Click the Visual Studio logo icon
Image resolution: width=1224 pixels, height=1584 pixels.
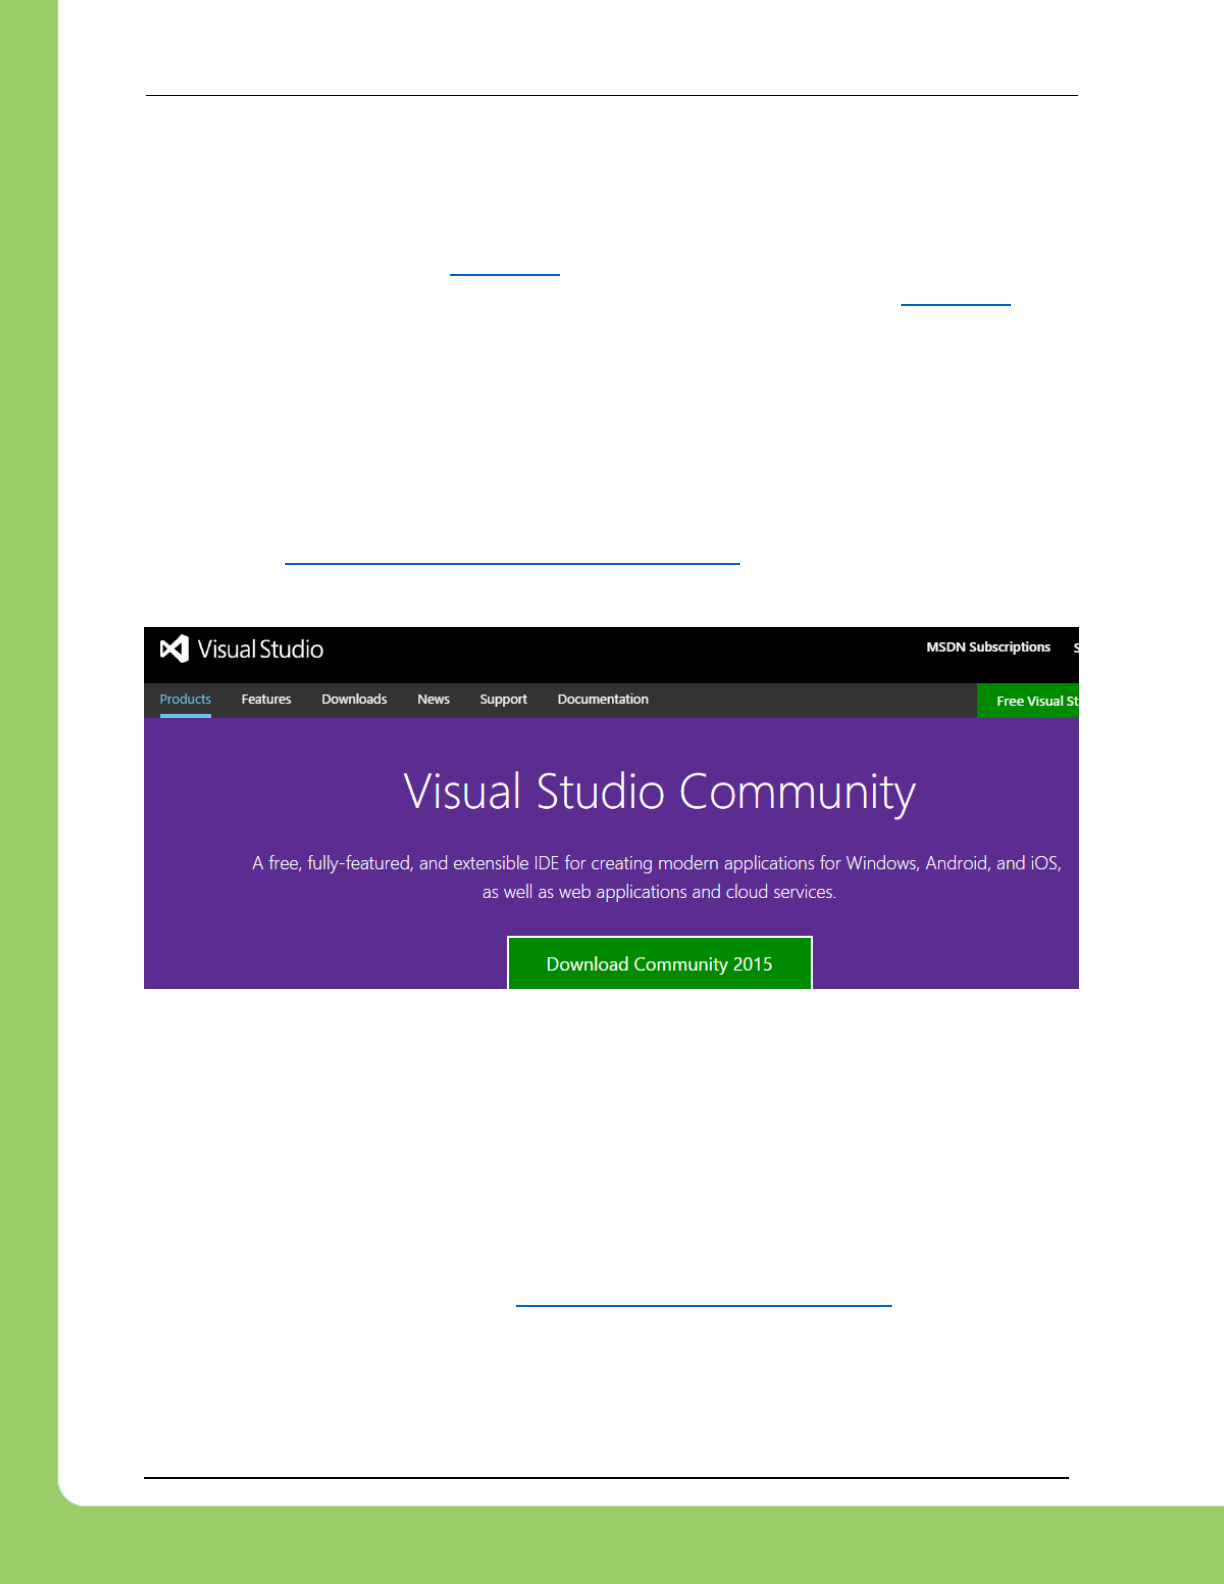pyautogui.click(x=174, y=649)
